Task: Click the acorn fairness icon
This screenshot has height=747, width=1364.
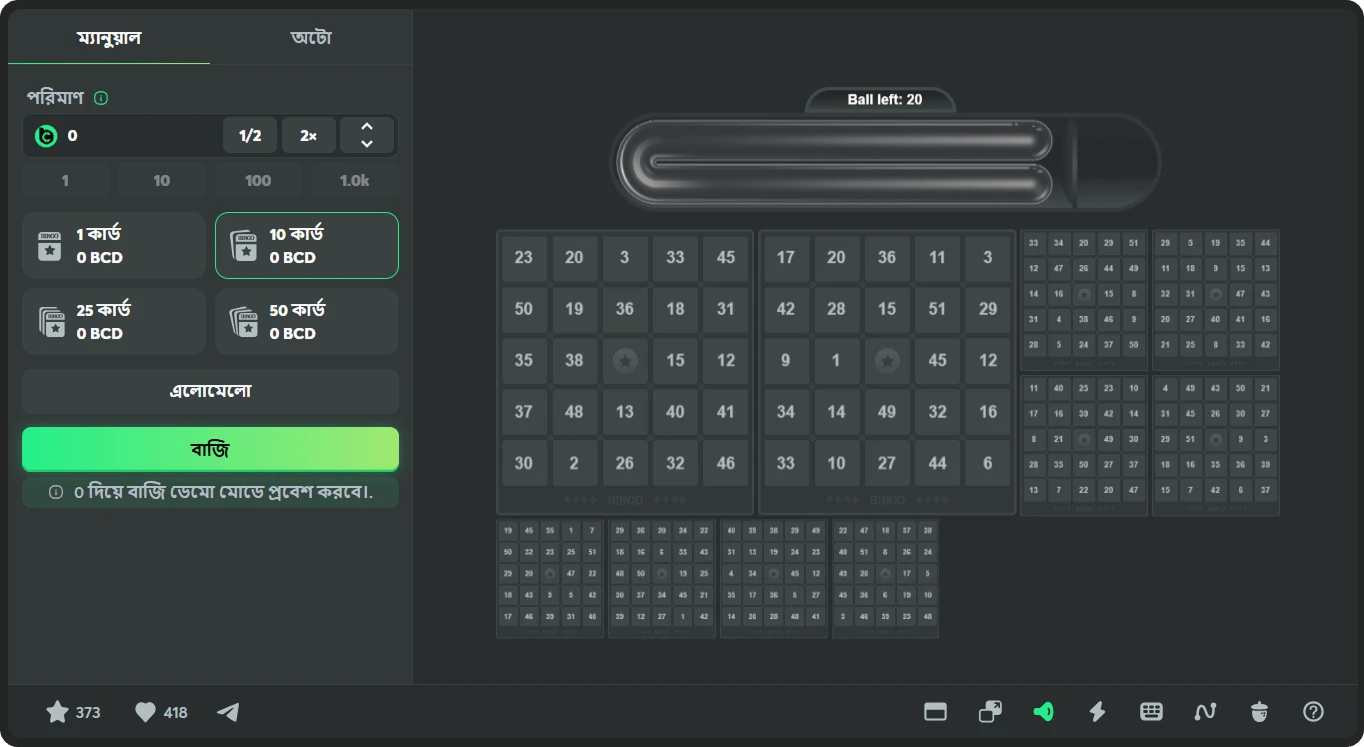Action: (1259, 712)
